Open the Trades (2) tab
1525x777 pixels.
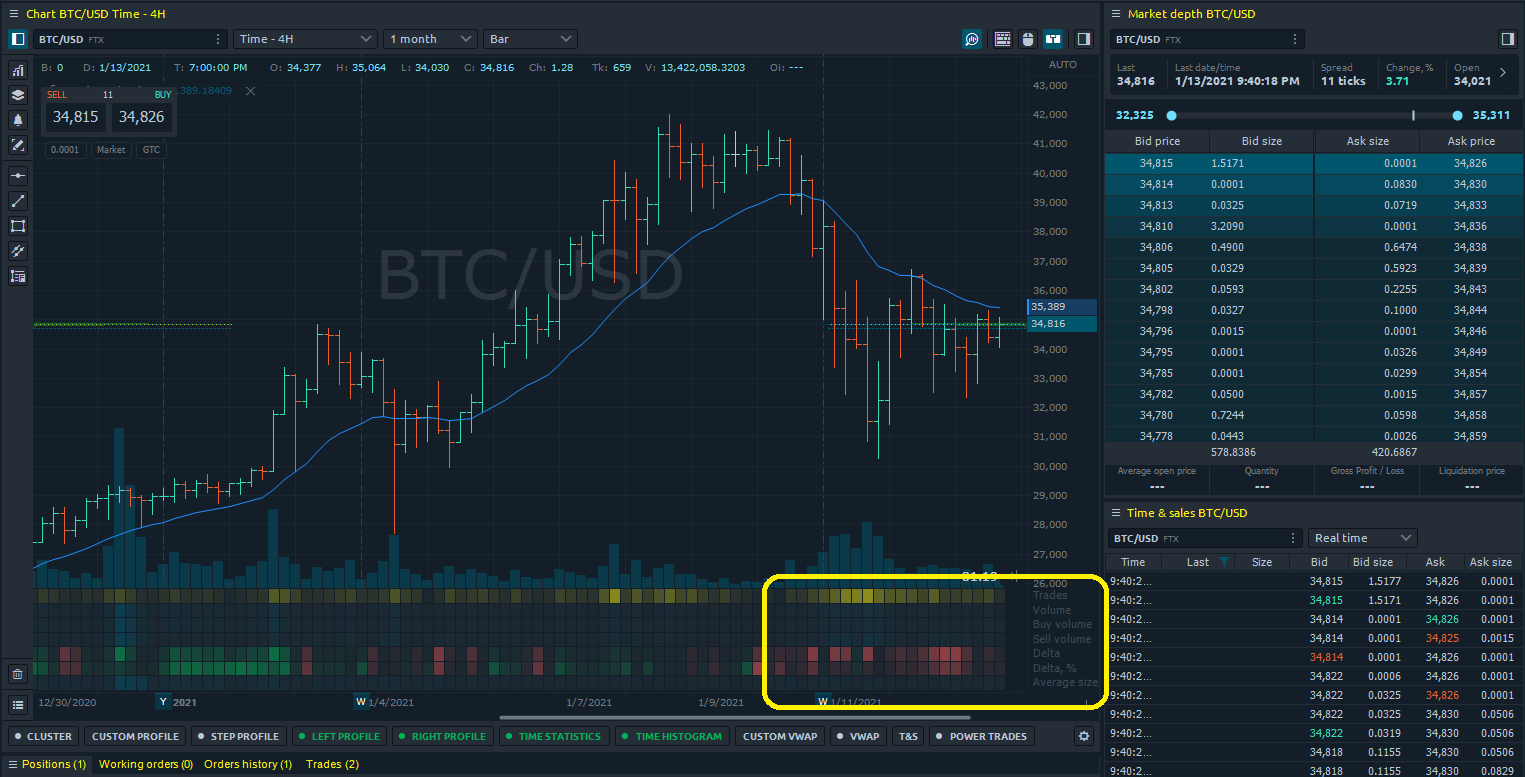(332, 764)
